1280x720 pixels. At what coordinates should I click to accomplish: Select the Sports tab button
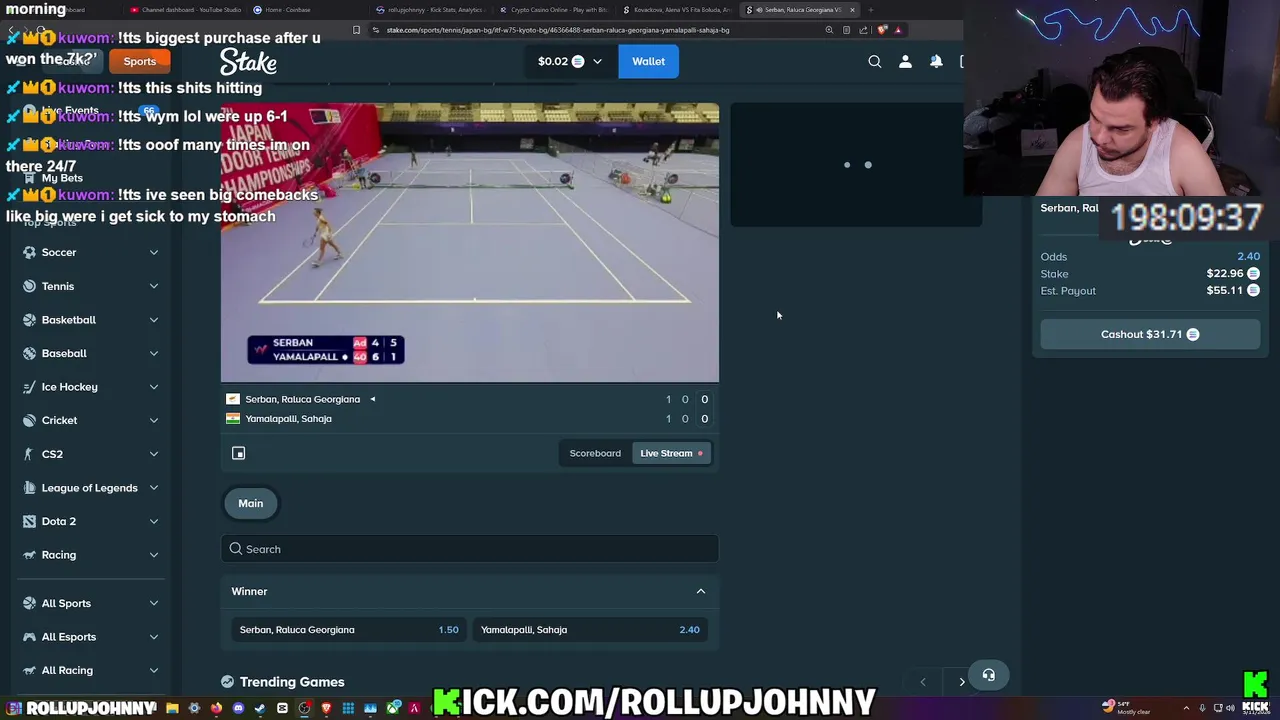(x=140, y=61)
